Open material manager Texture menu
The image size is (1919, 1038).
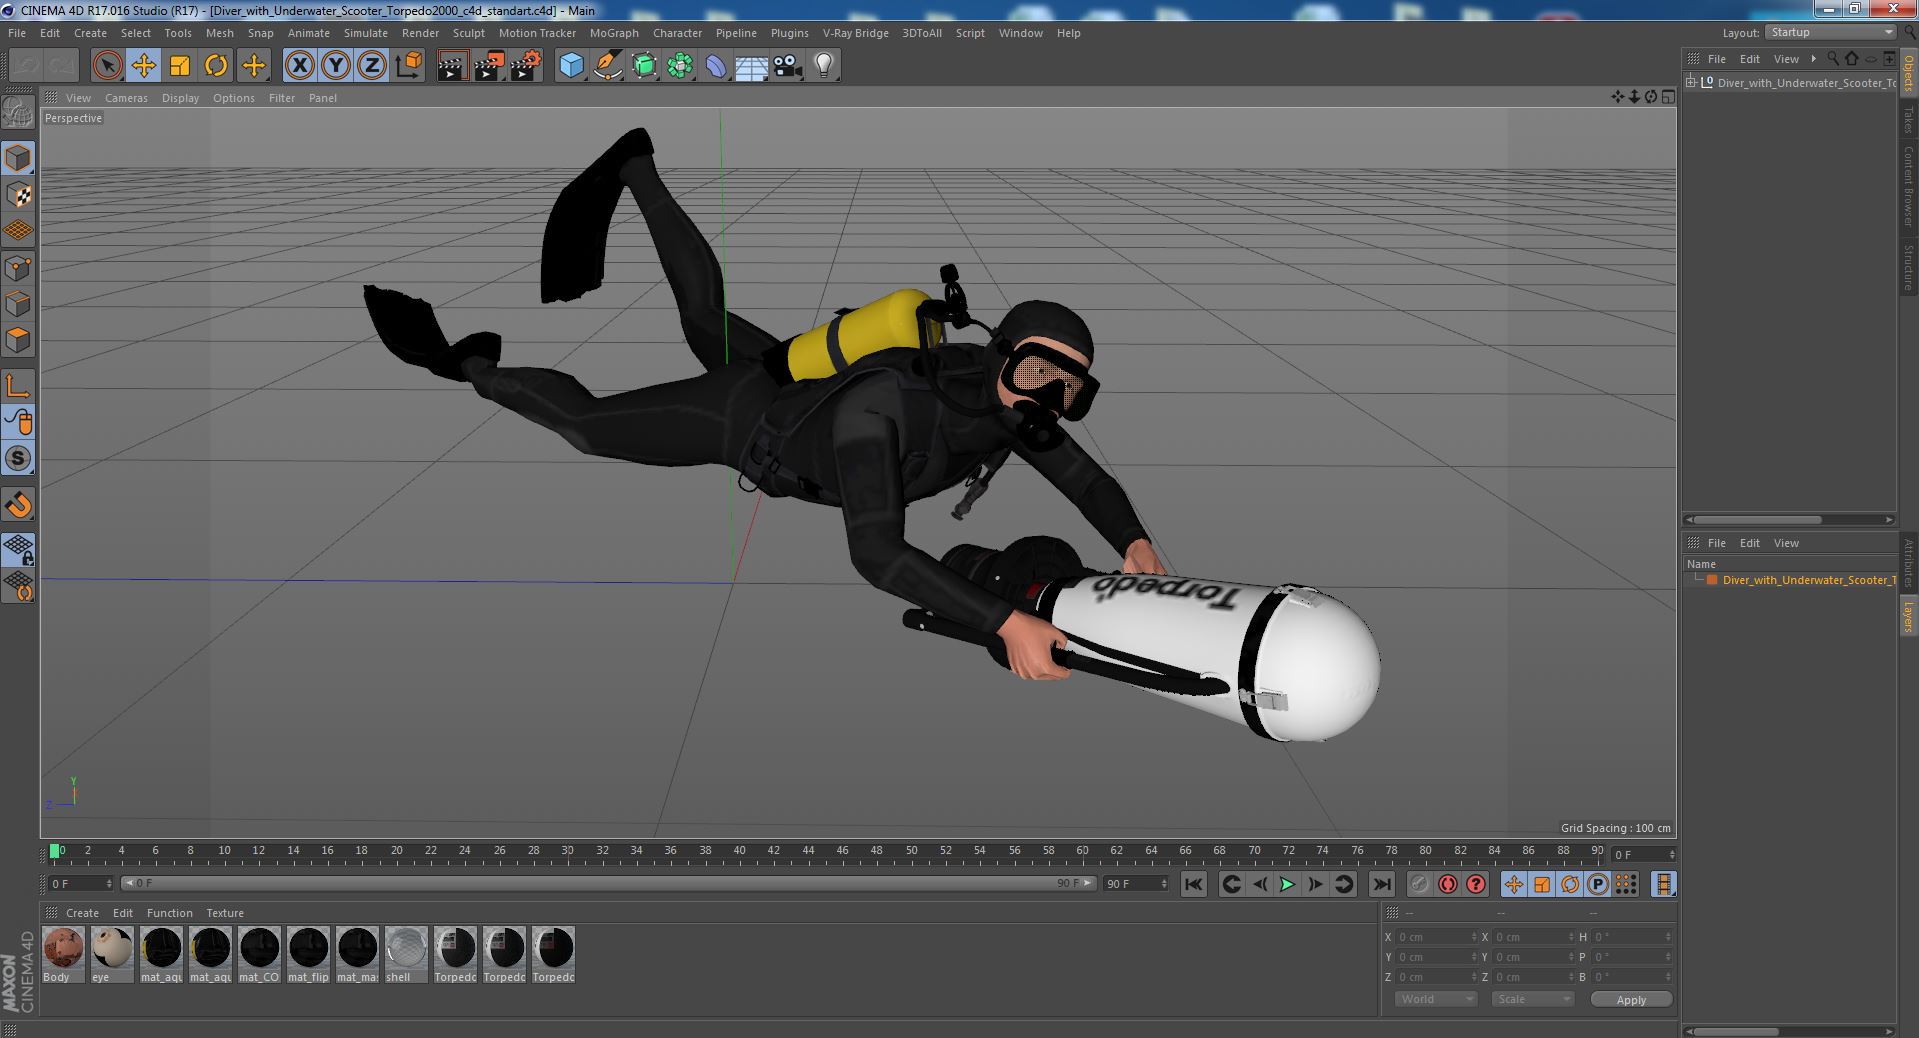[225, 913]
